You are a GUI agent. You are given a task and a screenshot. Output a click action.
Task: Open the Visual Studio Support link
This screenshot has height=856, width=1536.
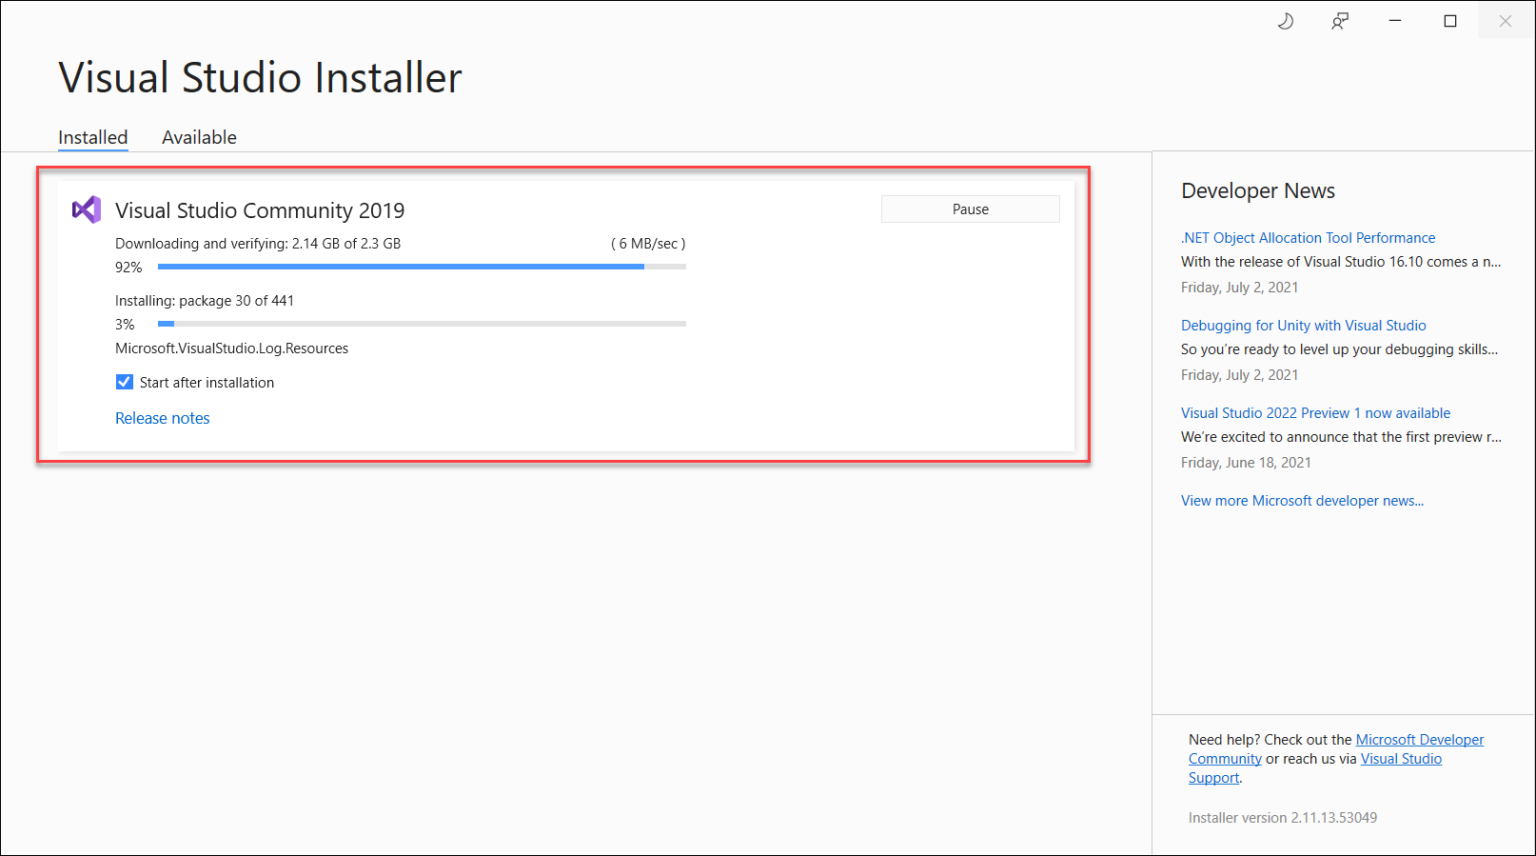click(x=1400, y=759)
